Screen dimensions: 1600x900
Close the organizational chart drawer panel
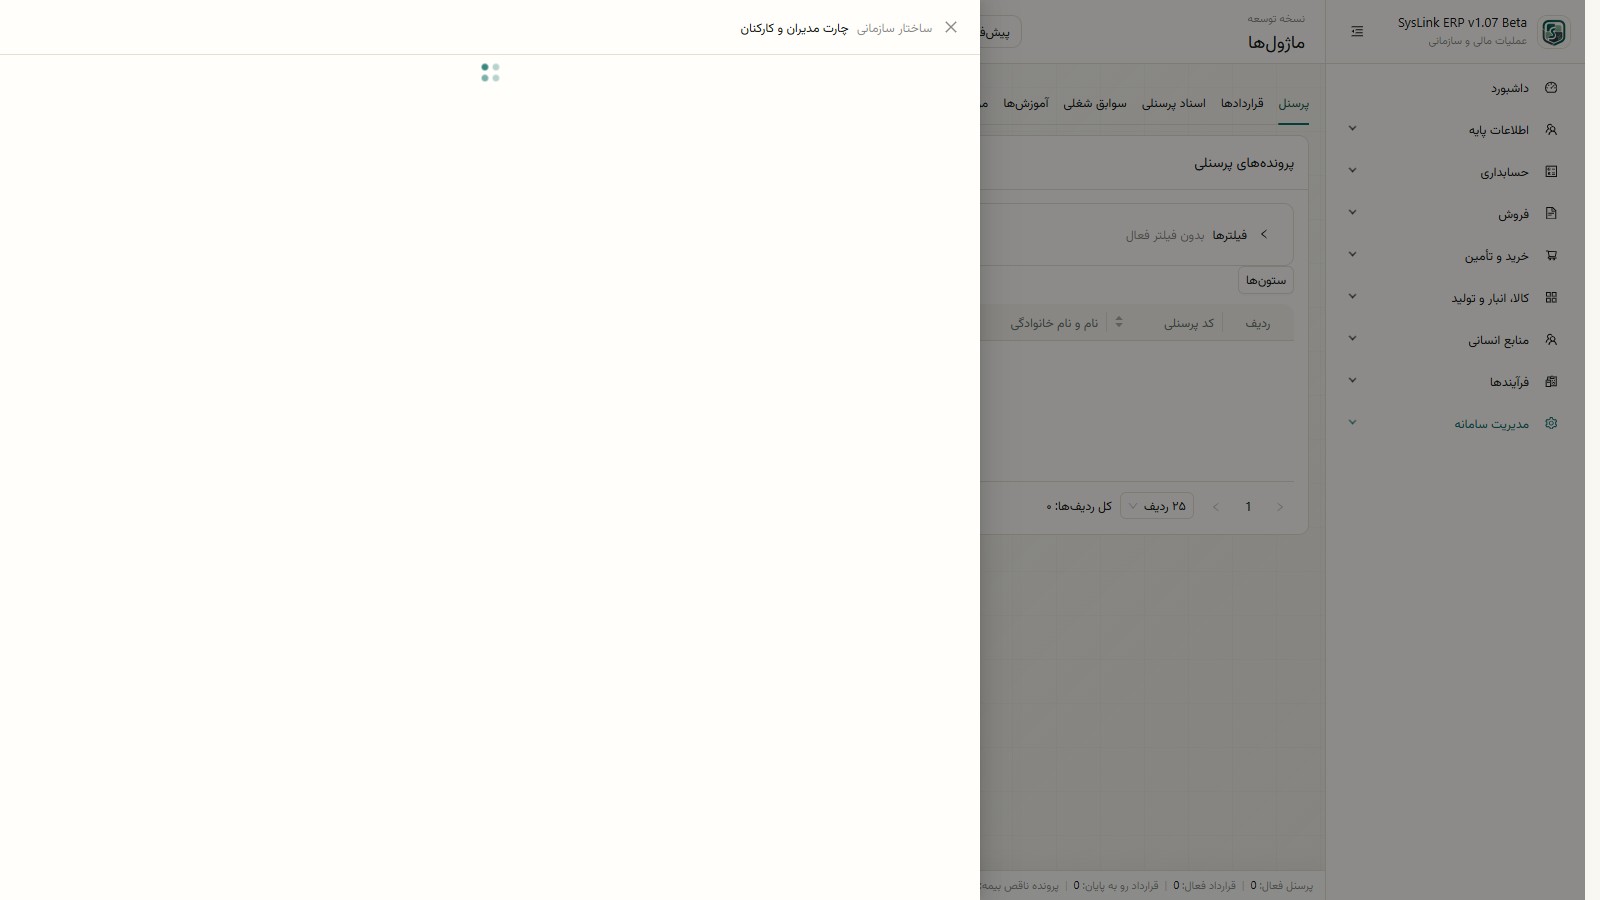(x=951, y=27)
